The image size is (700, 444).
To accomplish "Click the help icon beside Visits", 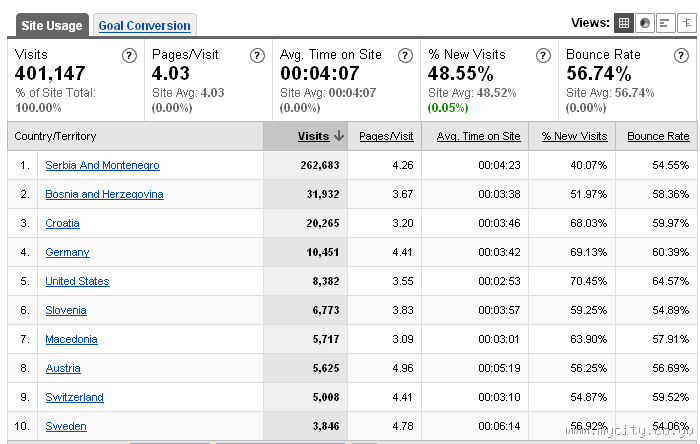I will (129, 56).
